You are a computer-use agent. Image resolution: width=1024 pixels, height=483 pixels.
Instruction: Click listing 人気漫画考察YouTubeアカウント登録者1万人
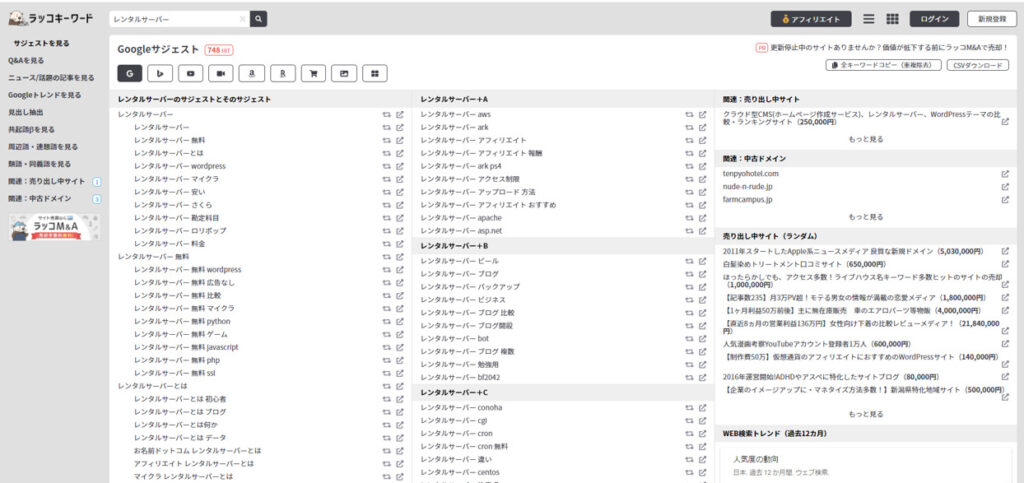click(814, 344)
